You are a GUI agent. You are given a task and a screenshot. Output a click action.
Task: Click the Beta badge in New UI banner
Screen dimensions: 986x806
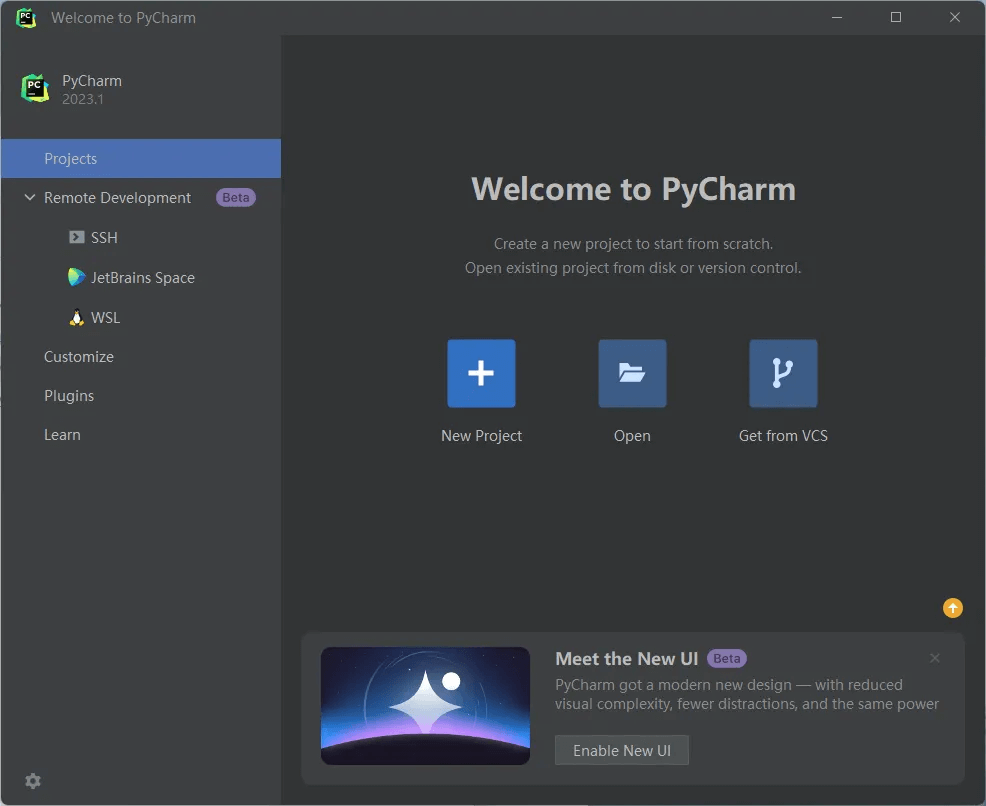tap(727, 658)
